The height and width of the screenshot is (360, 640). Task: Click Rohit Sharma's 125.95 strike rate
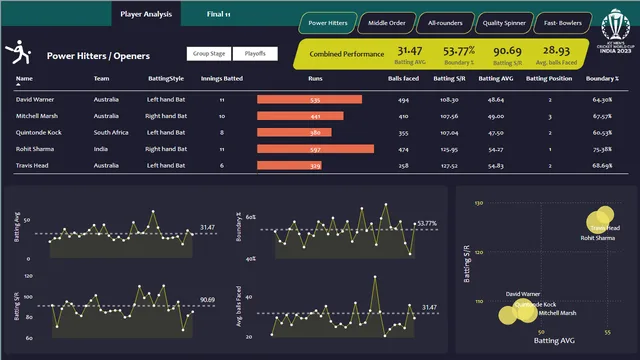coord(449,149)
